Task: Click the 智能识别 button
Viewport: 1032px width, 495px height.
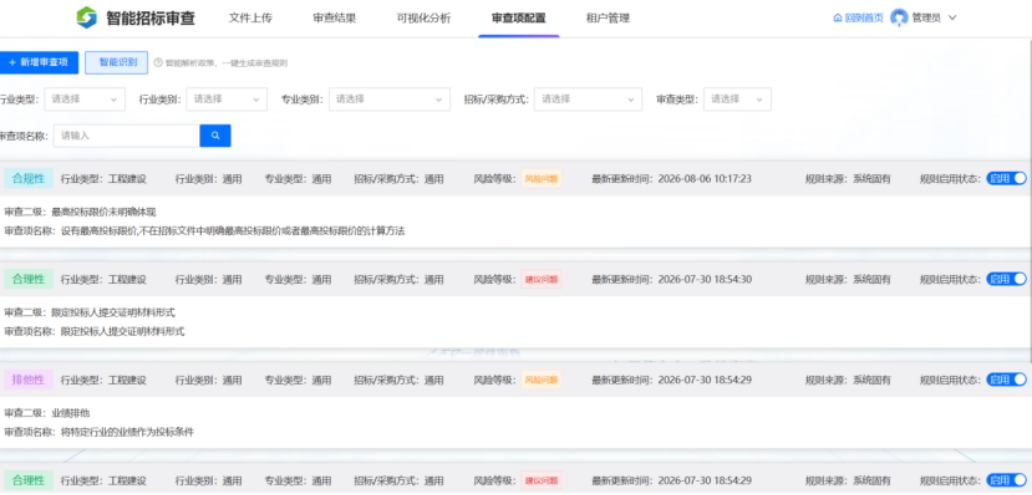Action: tap(116, 63)
